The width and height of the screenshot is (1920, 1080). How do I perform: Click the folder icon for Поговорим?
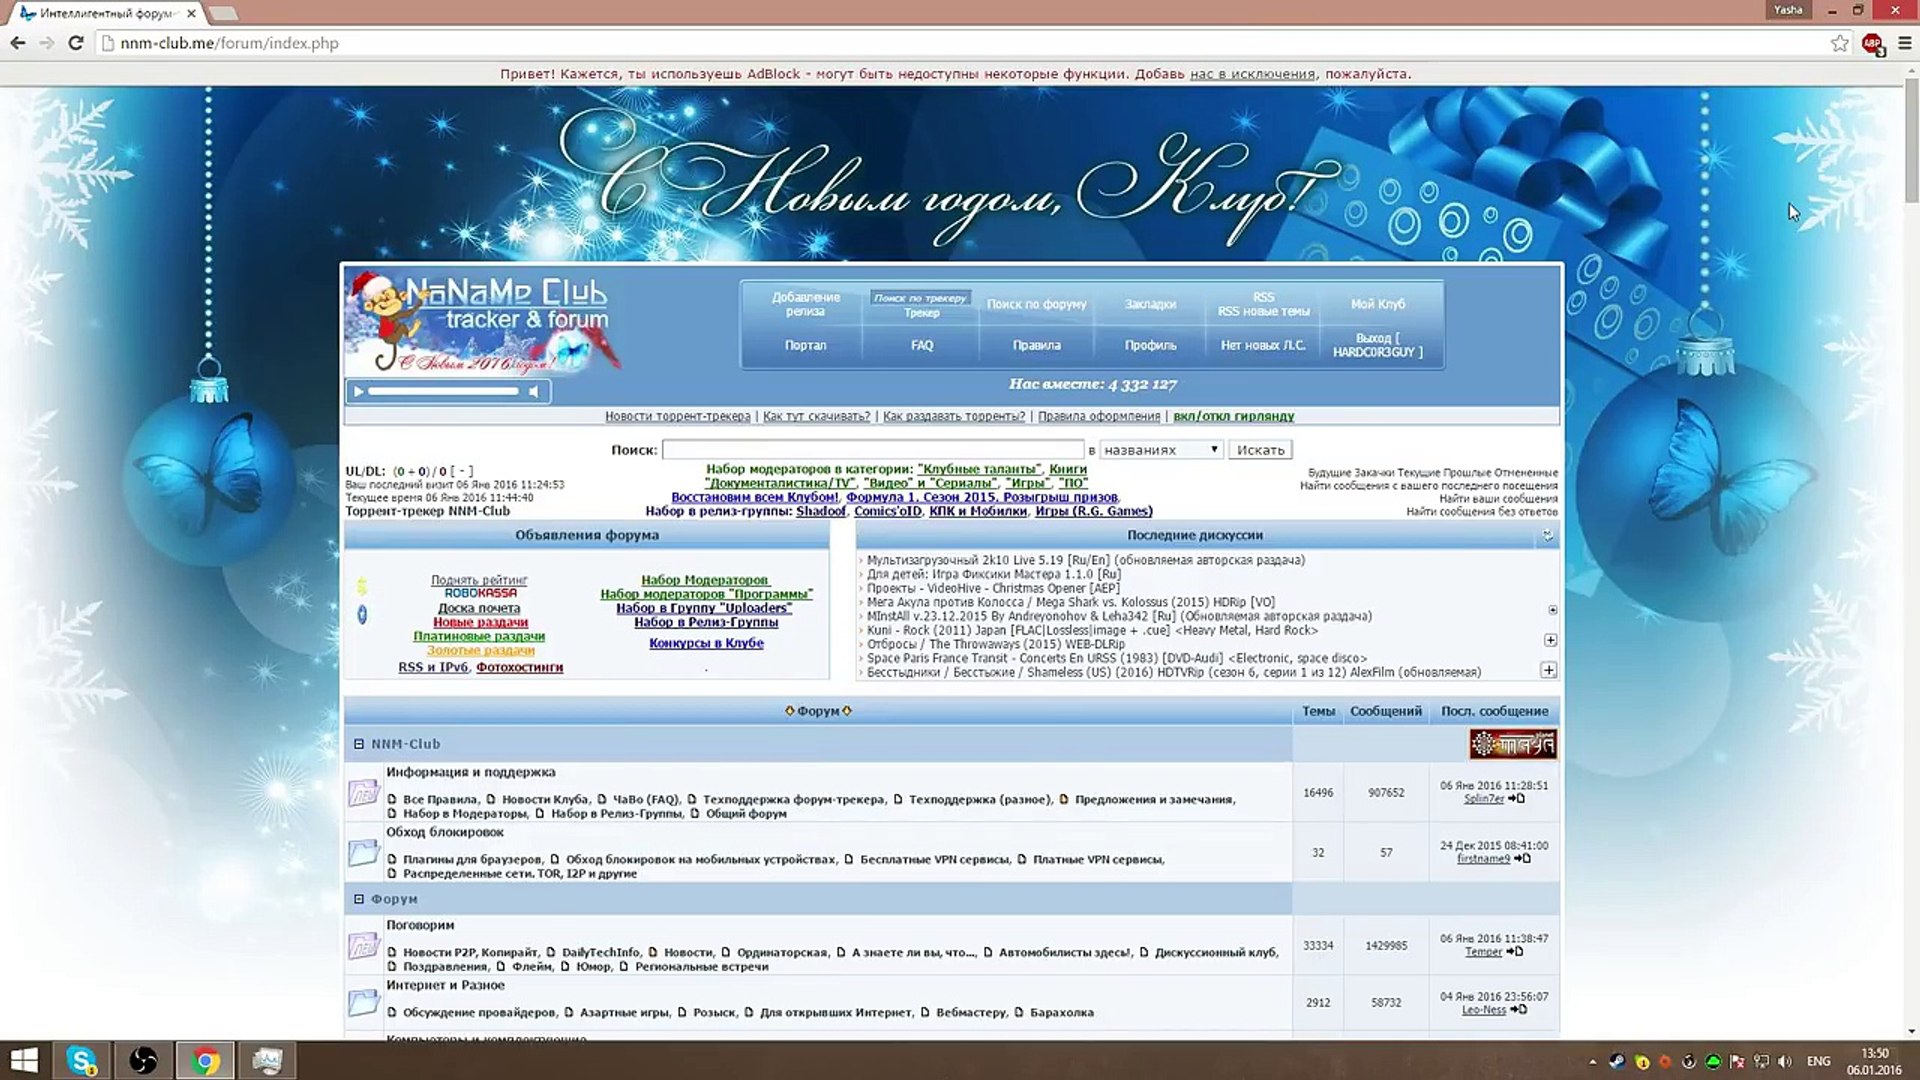point(363,945)
